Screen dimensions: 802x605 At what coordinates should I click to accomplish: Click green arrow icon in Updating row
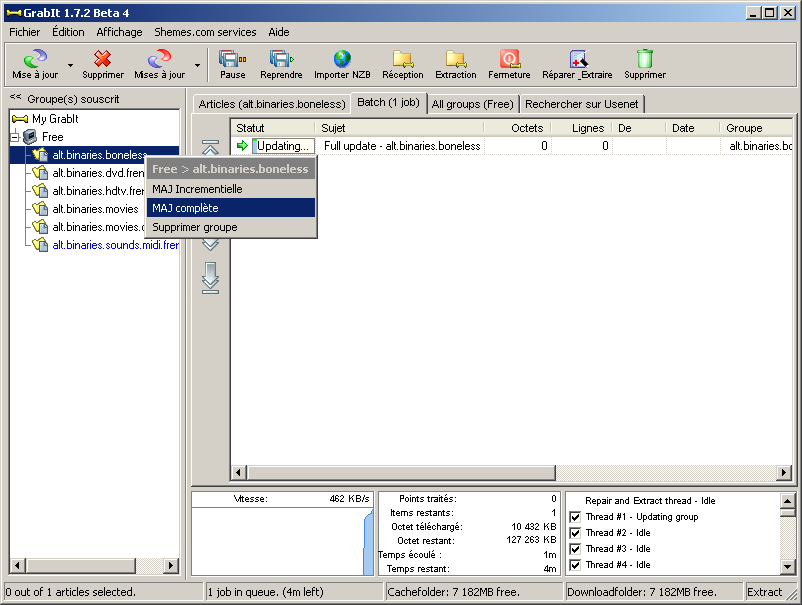pos(242,146)
